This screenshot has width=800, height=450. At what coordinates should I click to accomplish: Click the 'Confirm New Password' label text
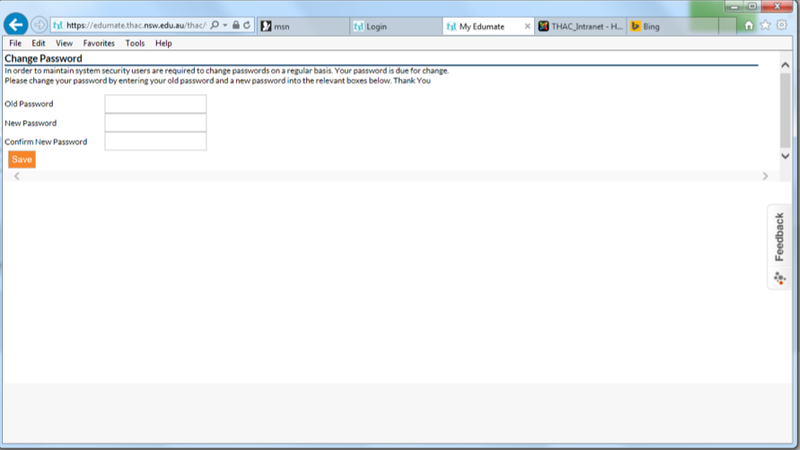coord(46,142)
